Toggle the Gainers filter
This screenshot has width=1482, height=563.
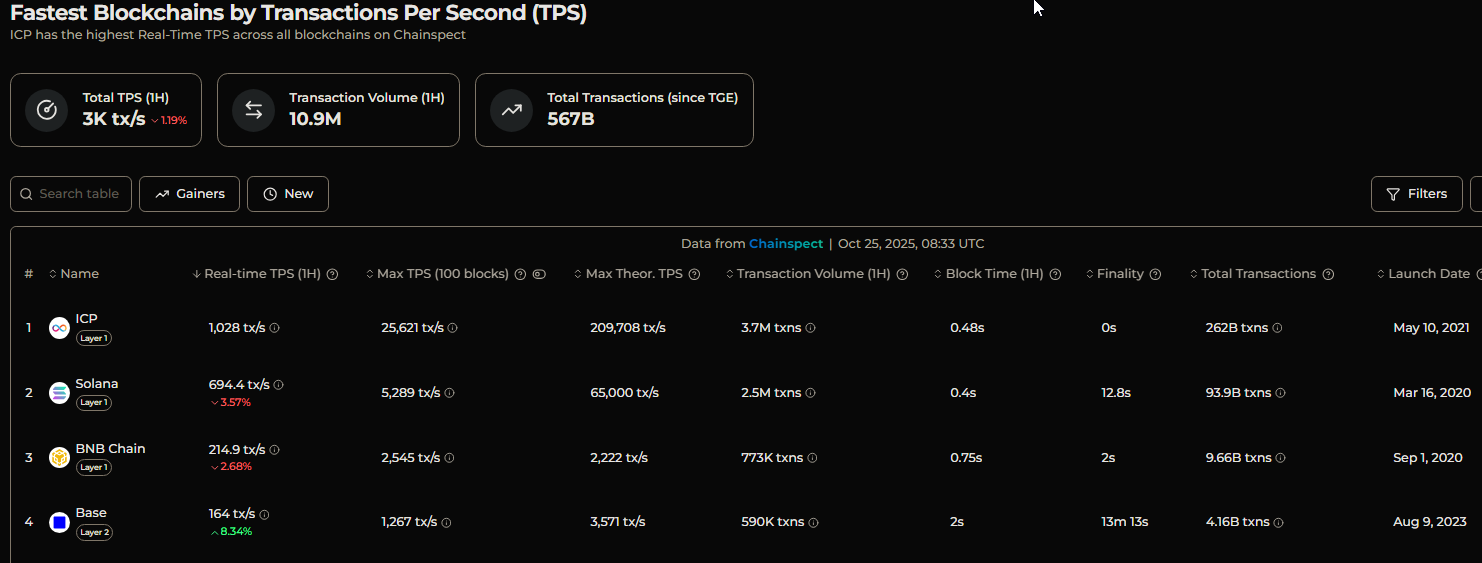pos(189,194)
